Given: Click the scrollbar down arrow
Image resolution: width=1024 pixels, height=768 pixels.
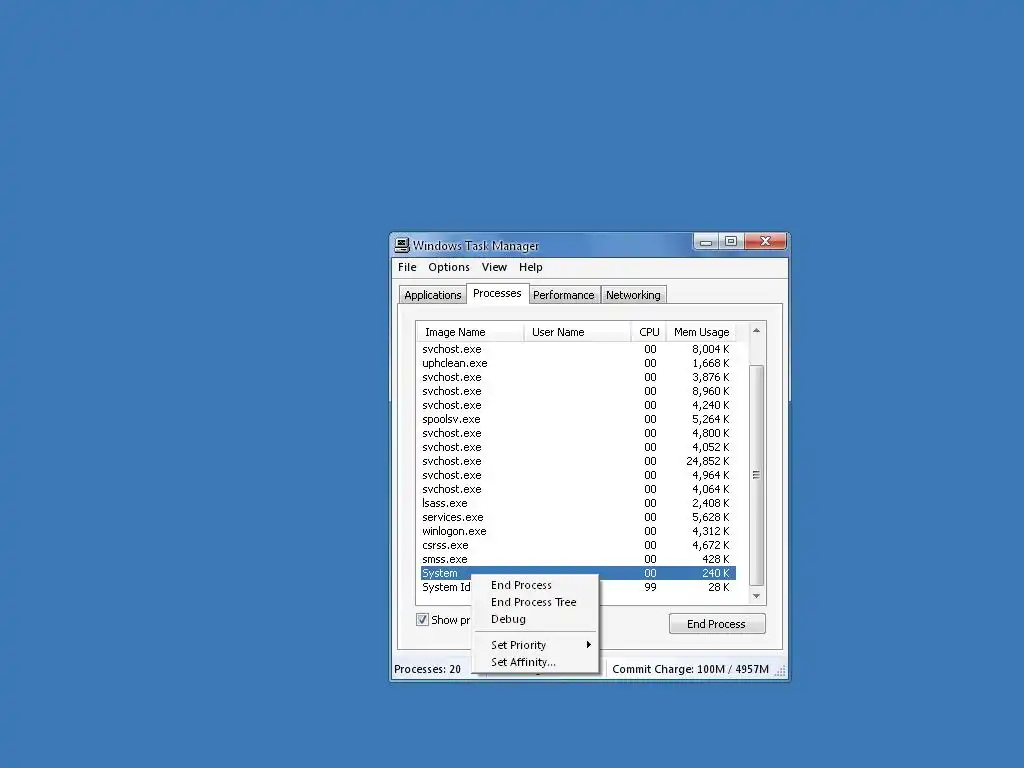Looking at the screenshot, I should tap(756, 596).
